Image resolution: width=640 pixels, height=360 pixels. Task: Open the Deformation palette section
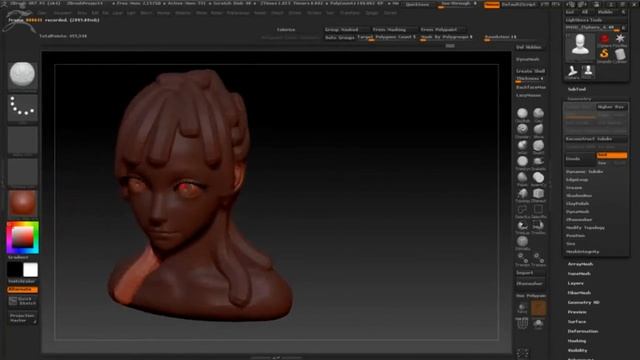coord(583,331)
